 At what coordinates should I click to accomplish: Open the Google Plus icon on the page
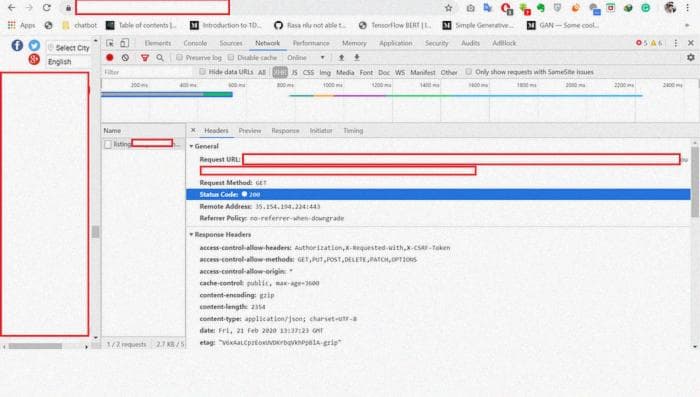34,59
